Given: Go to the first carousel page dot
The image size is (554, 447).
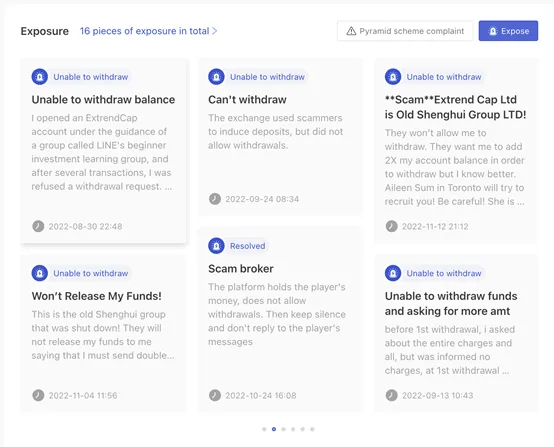Looking at the screenshot, I should 264,429.
